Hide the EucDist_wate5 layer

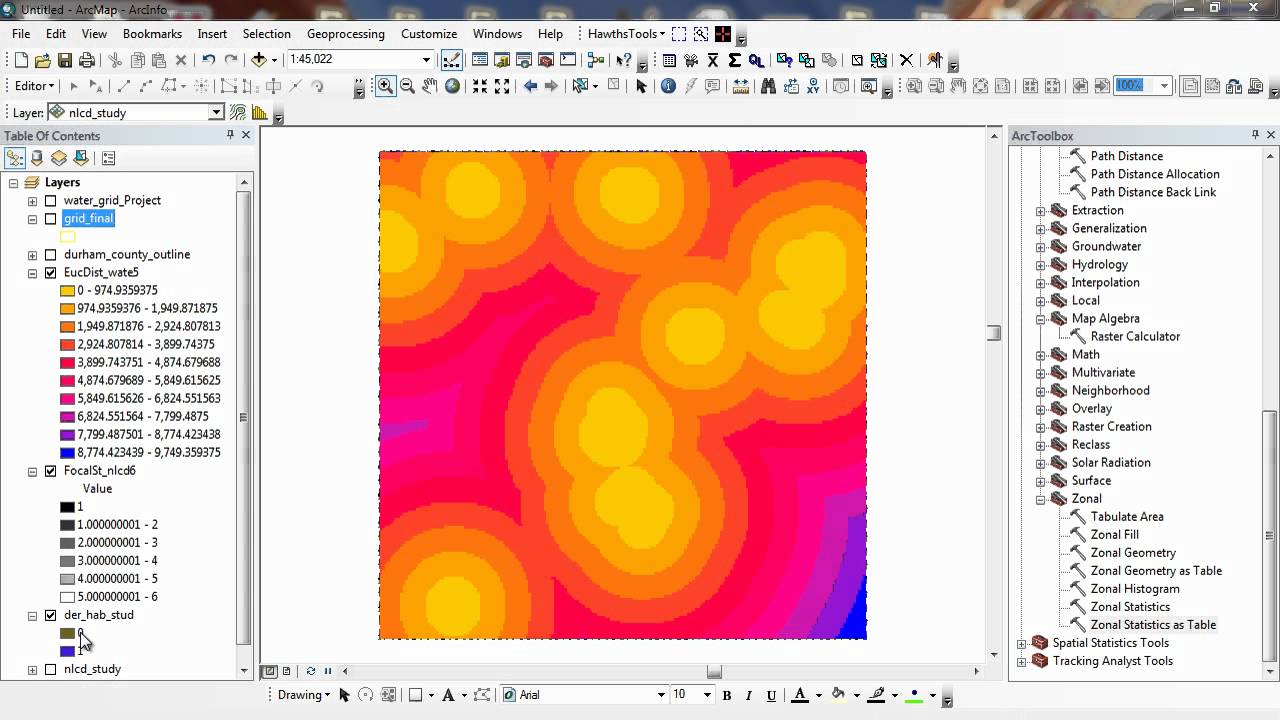(x=51, y=273)
